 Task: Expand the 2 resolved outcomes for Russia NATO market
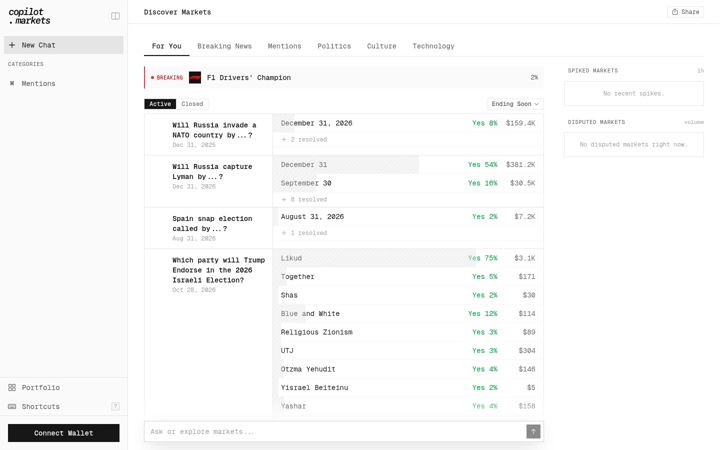click(x=304, y=140)
